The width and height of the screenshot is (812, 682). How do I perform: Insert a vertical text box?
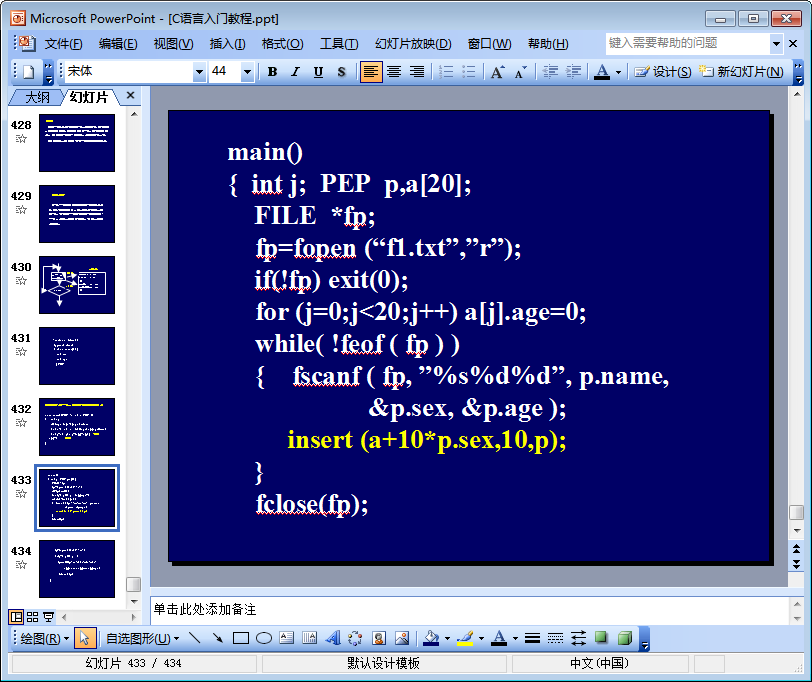(x=309, y=639)
